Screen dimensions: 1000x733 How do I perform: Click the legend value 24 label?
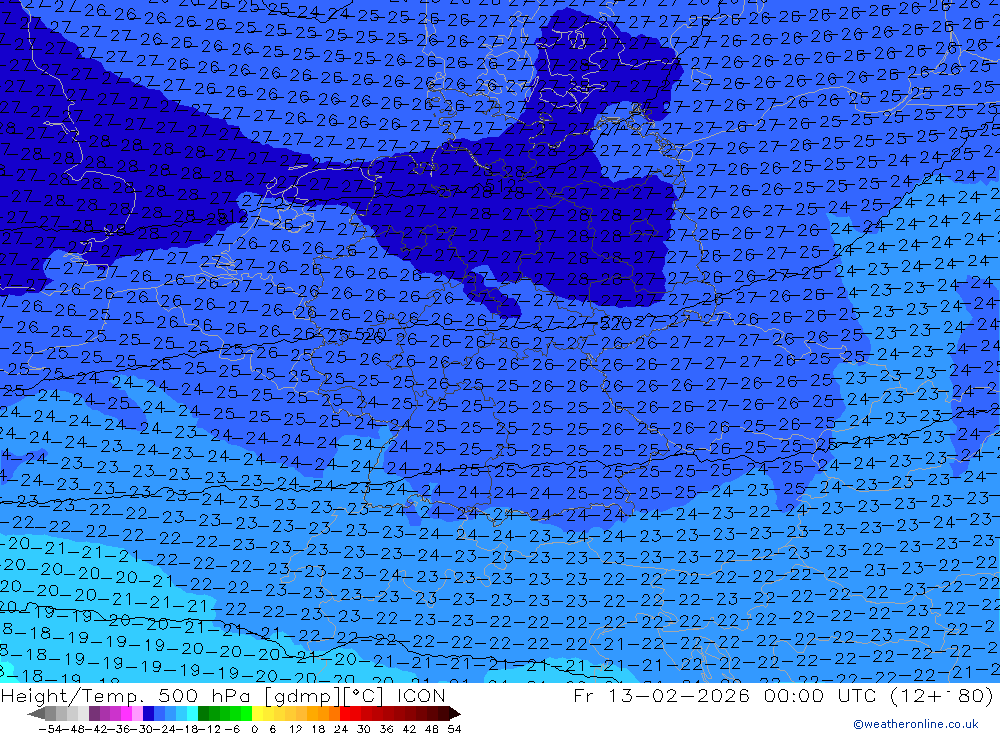click(x=341, y=729)
